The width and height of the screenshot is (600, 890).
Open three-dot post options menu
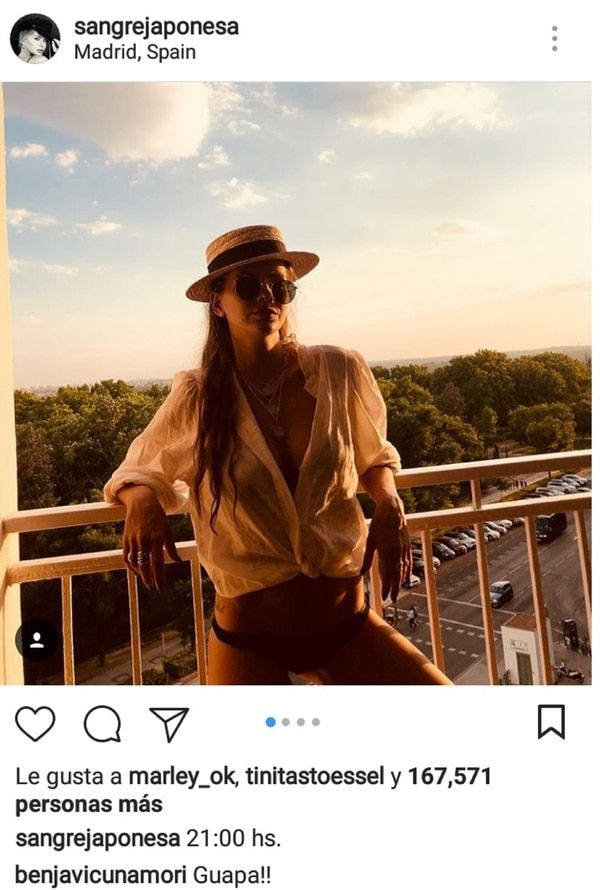(554, 39)
